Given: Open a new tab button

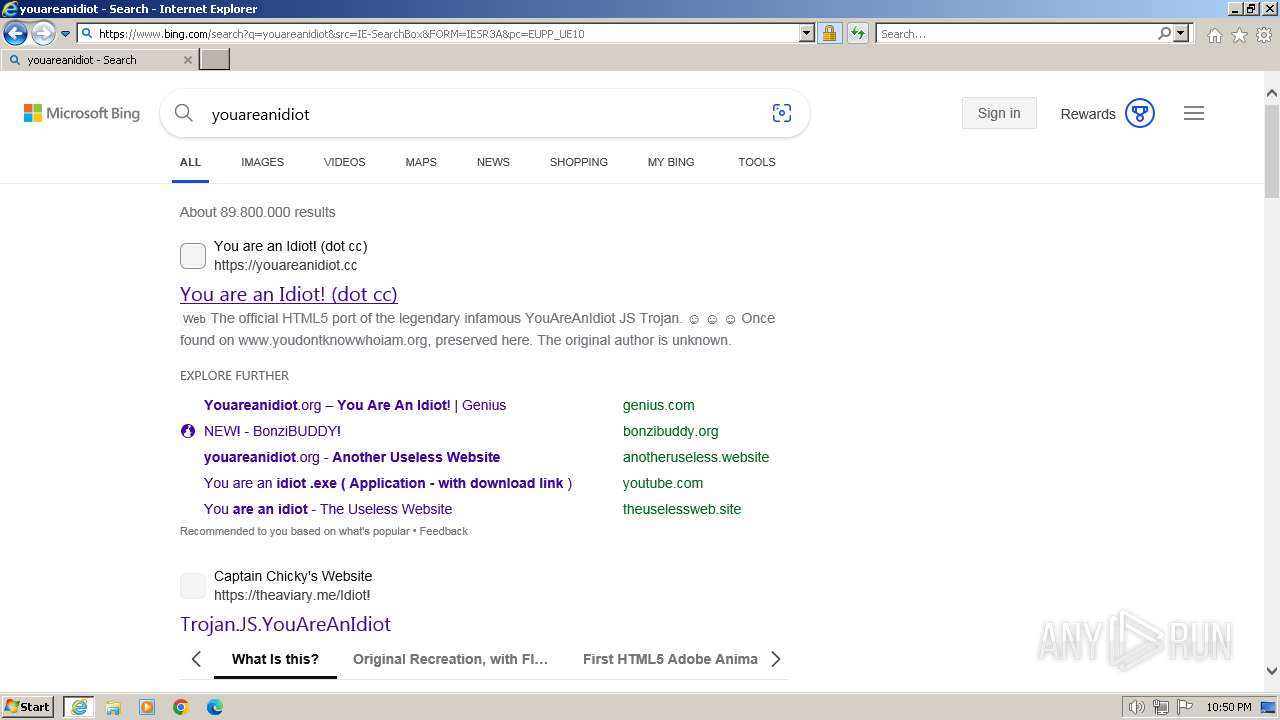Looking at the screenshot, I should (x=215, y=59).
